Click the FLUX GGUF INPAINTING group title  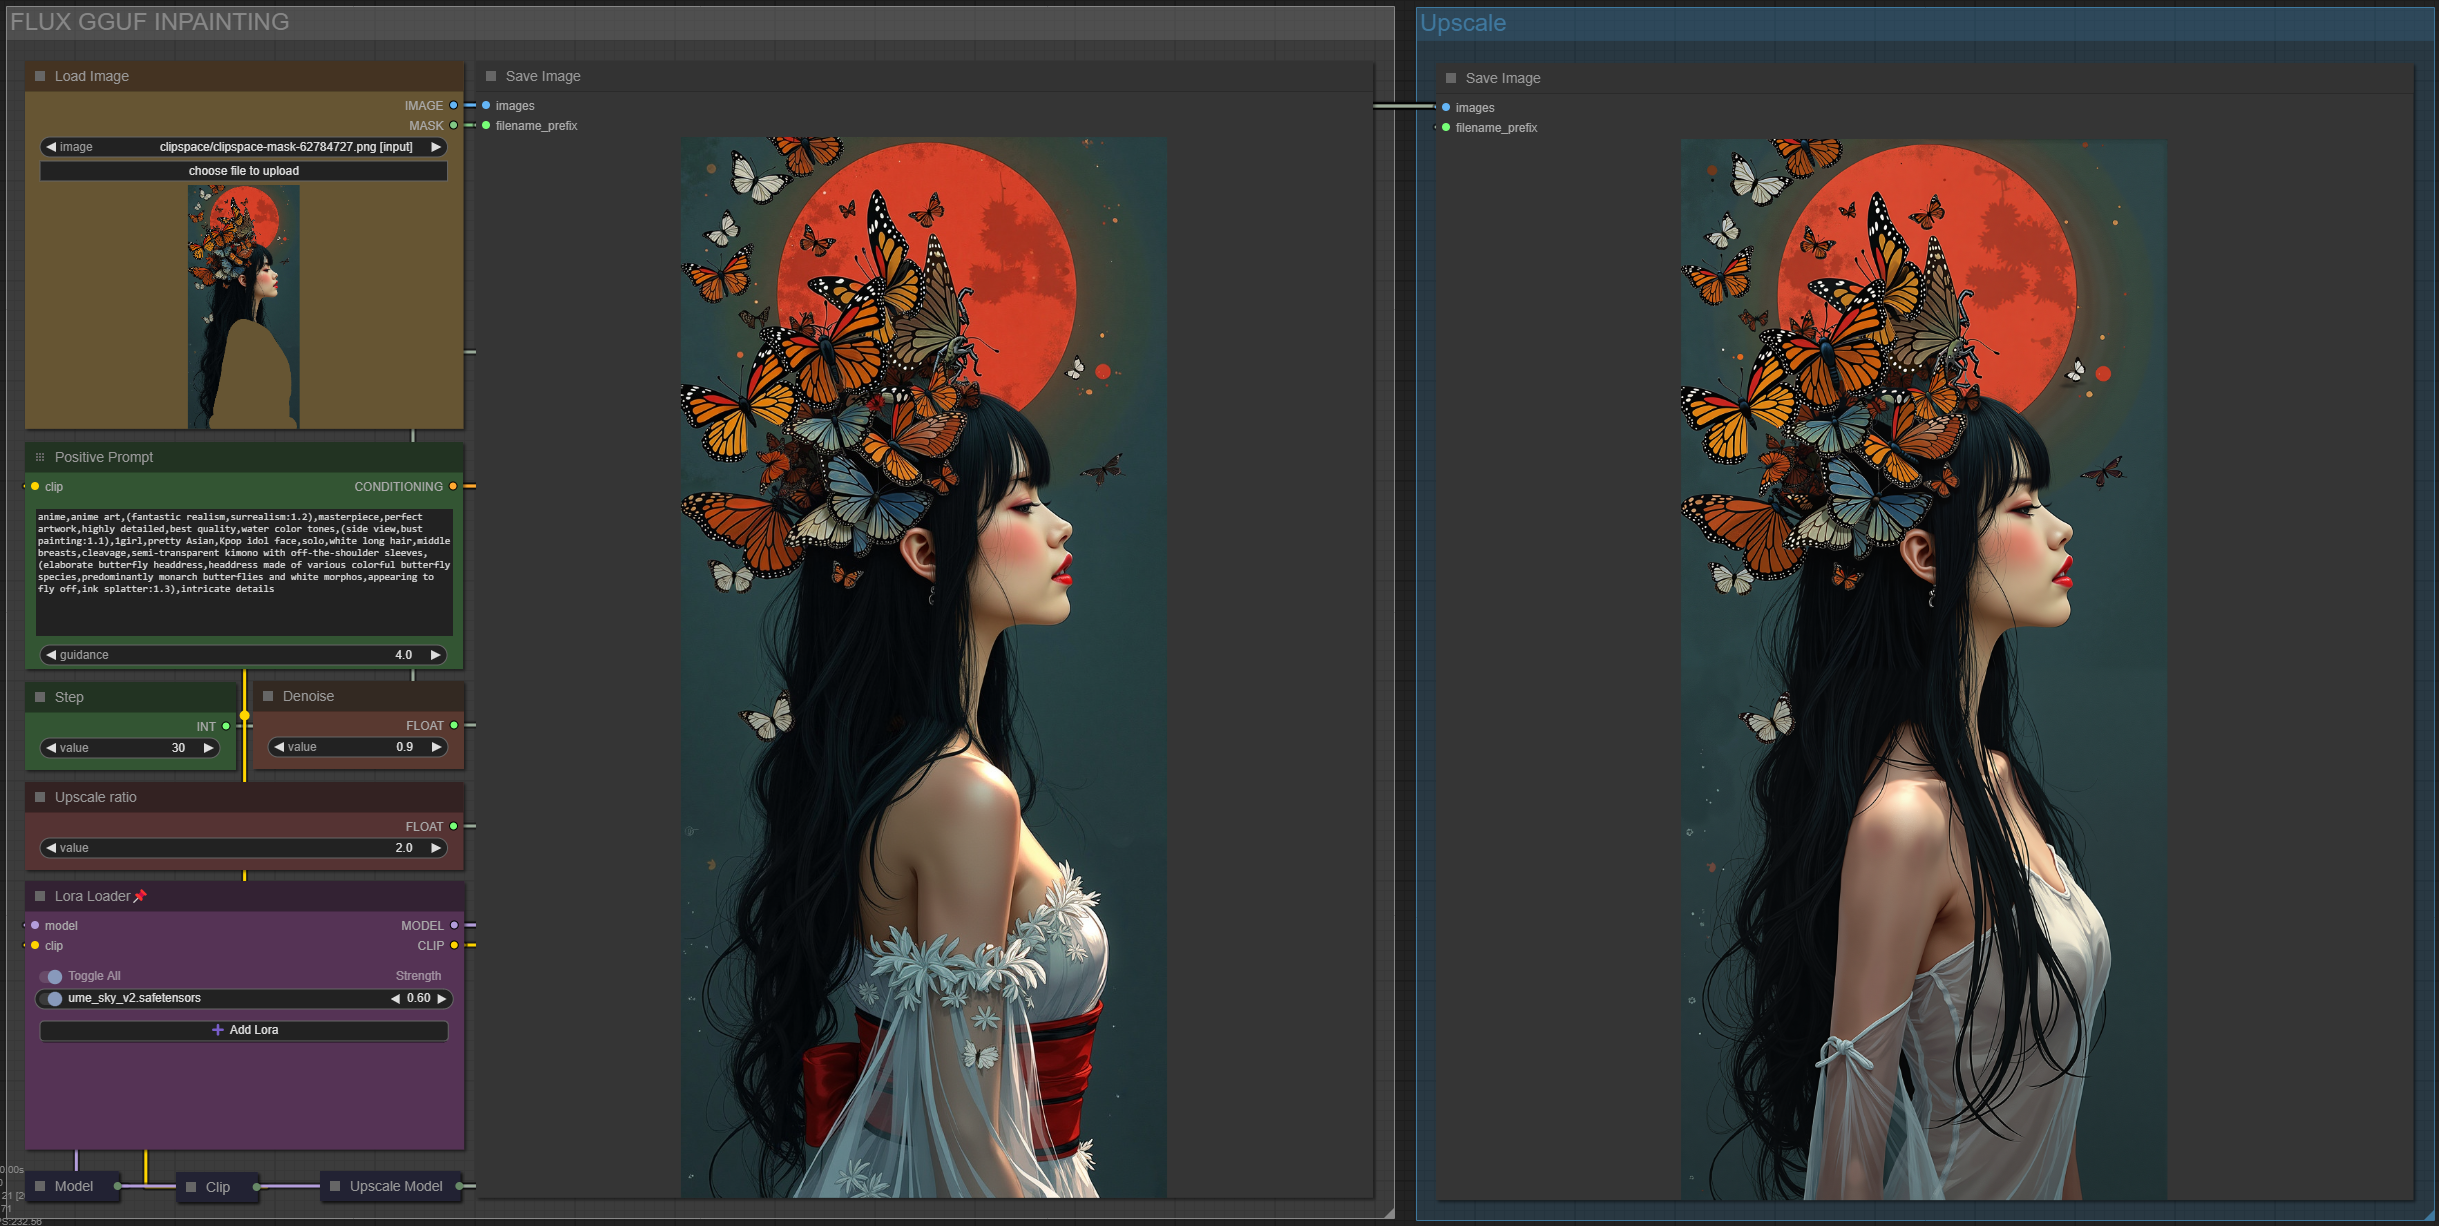150,22
